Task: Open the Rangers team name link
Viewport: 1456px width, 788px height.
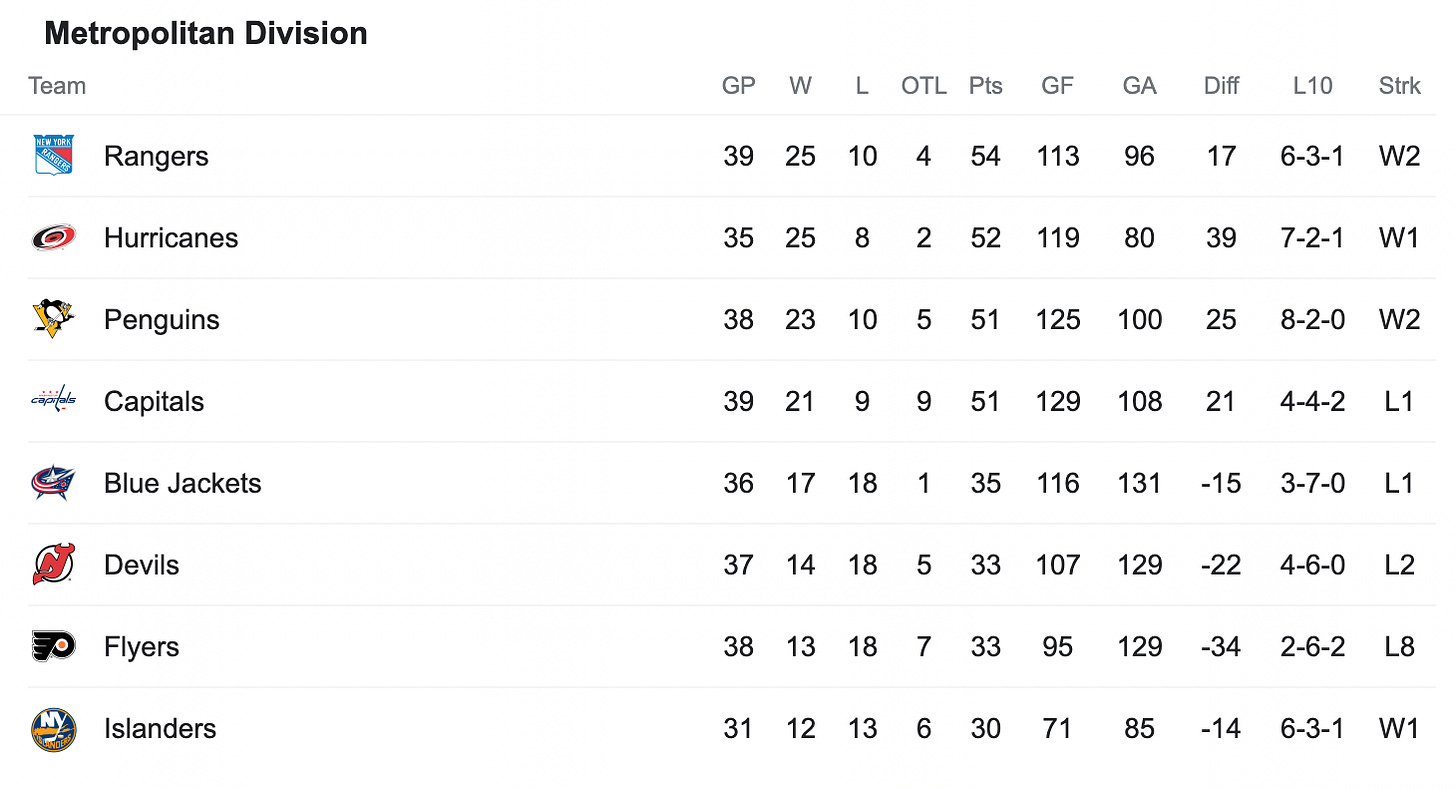Action: (156, 156)
